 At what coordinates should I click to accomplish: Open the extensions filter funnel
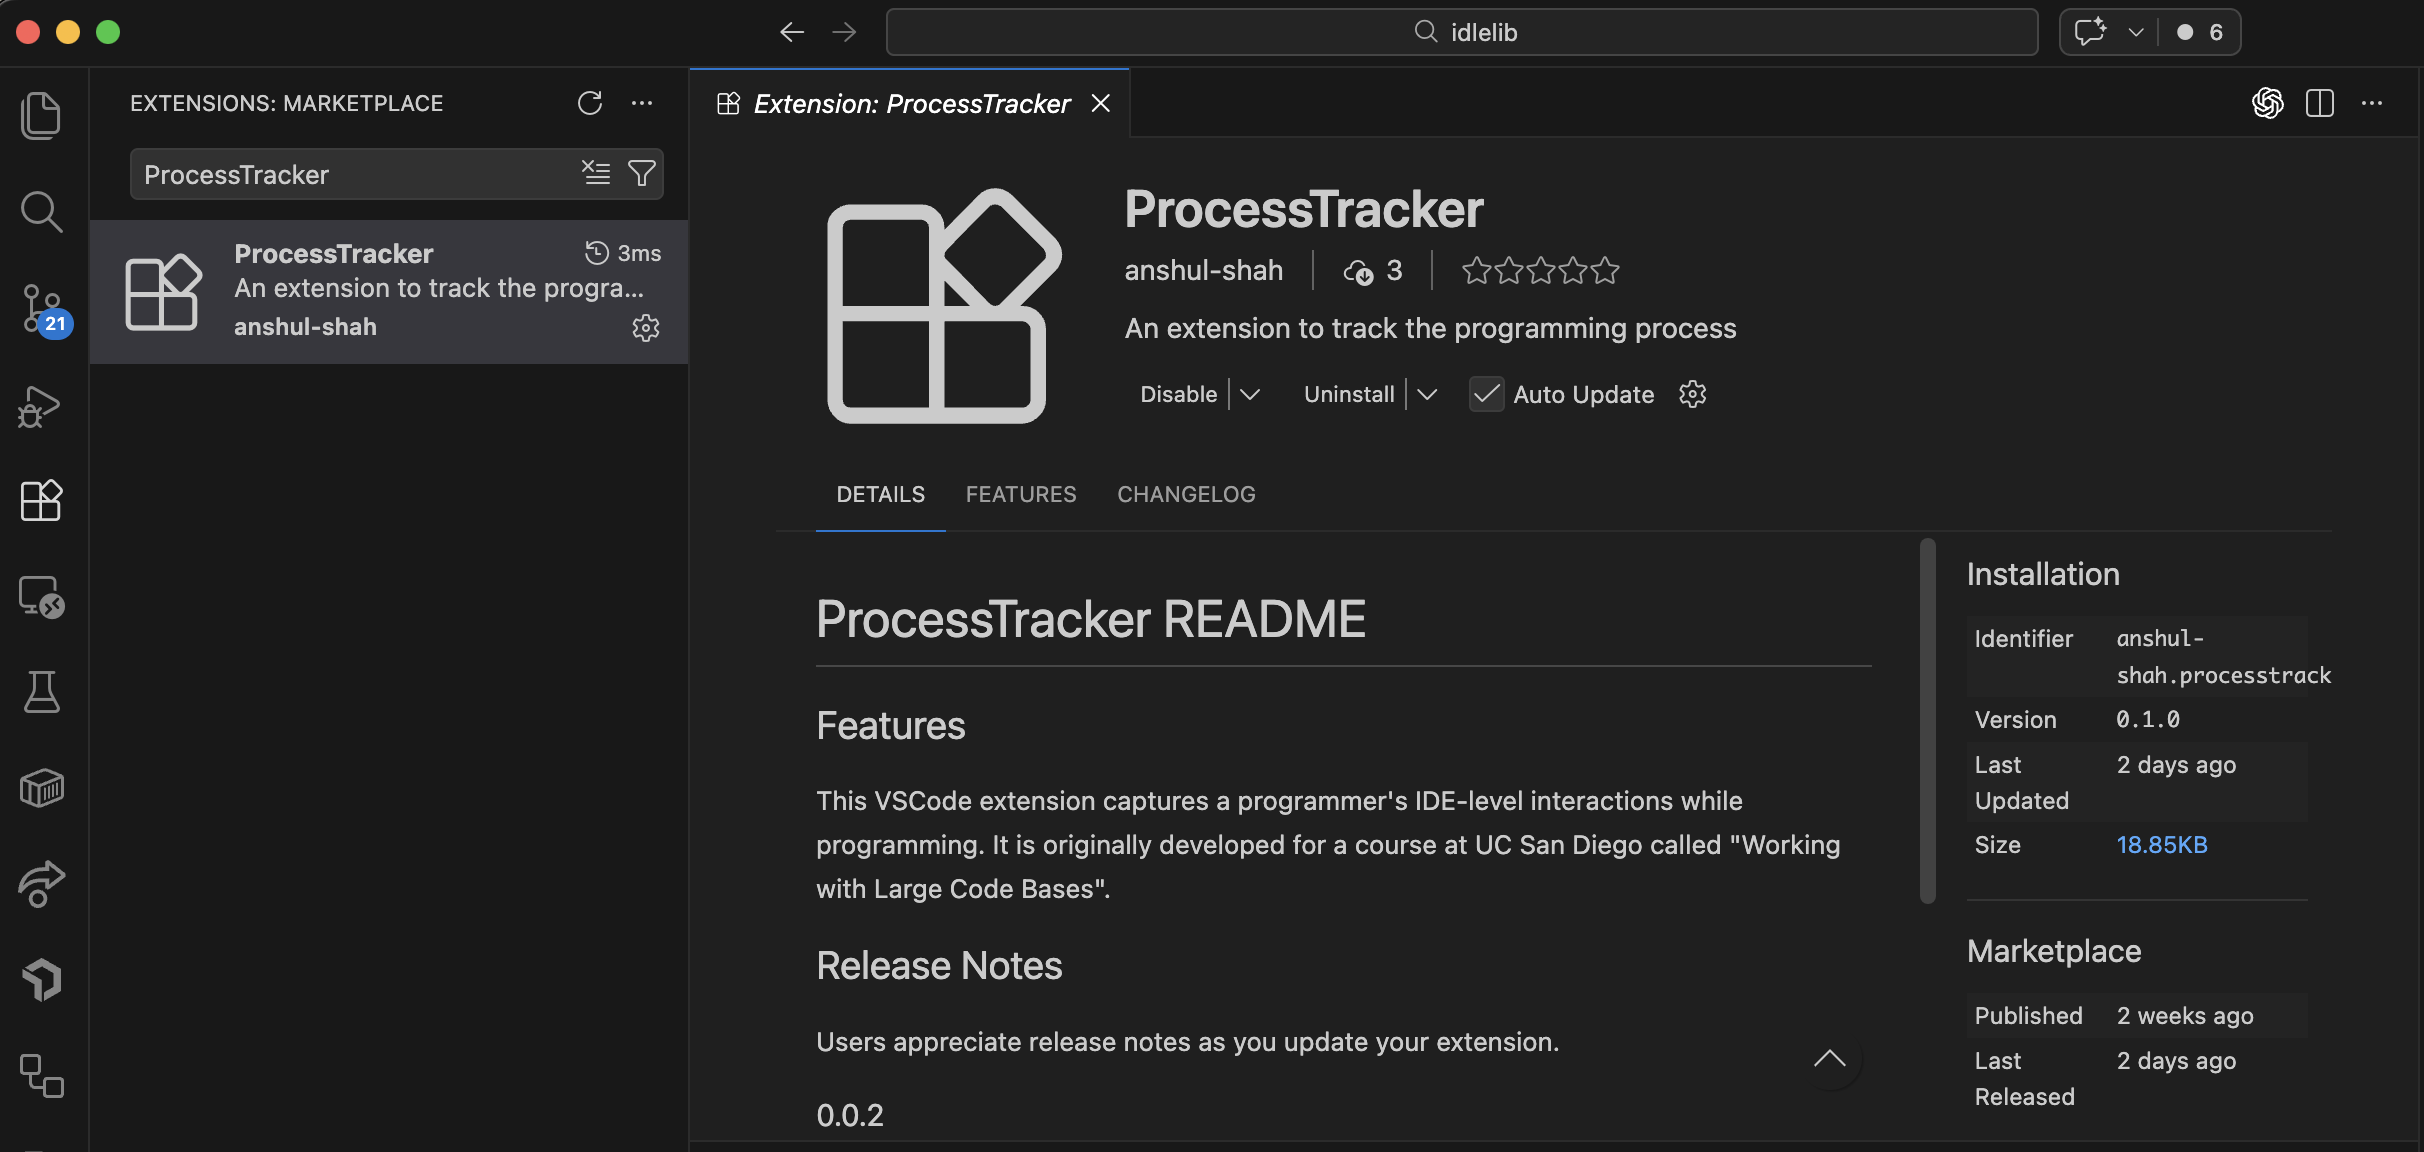[641, 173]
